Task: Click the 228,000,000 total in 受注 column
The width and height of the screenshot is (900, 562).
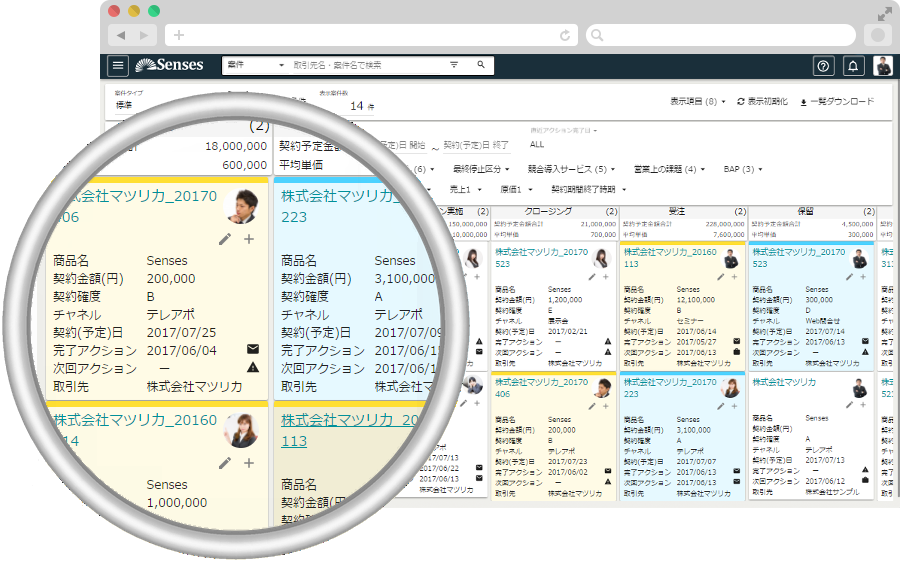Action: pyautogui.click(x=725, y=224)
